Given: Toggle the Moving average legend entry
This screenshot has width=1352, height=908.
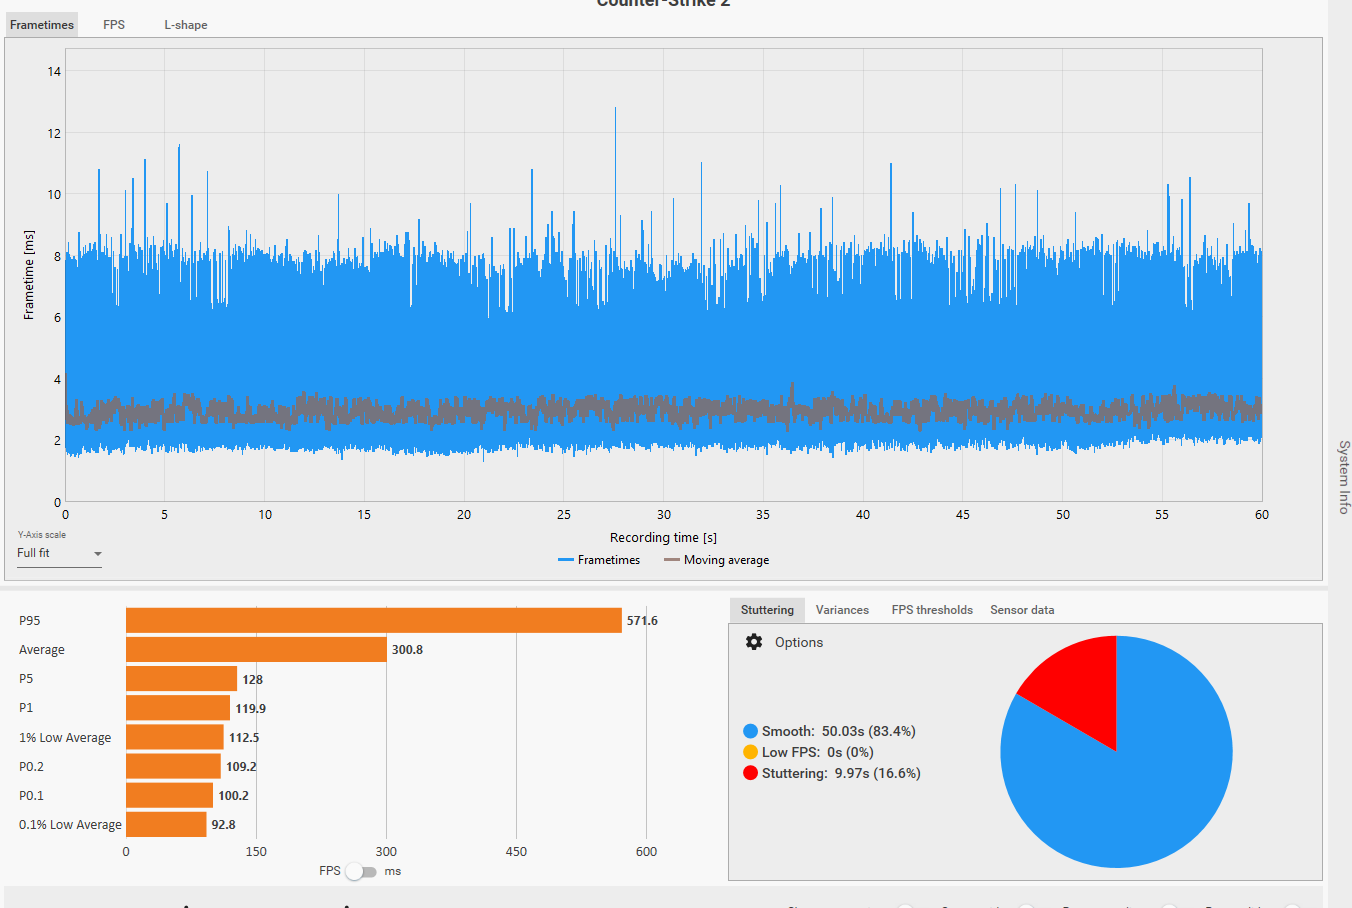Looking at the screenshot, I should tap(717, 560).
